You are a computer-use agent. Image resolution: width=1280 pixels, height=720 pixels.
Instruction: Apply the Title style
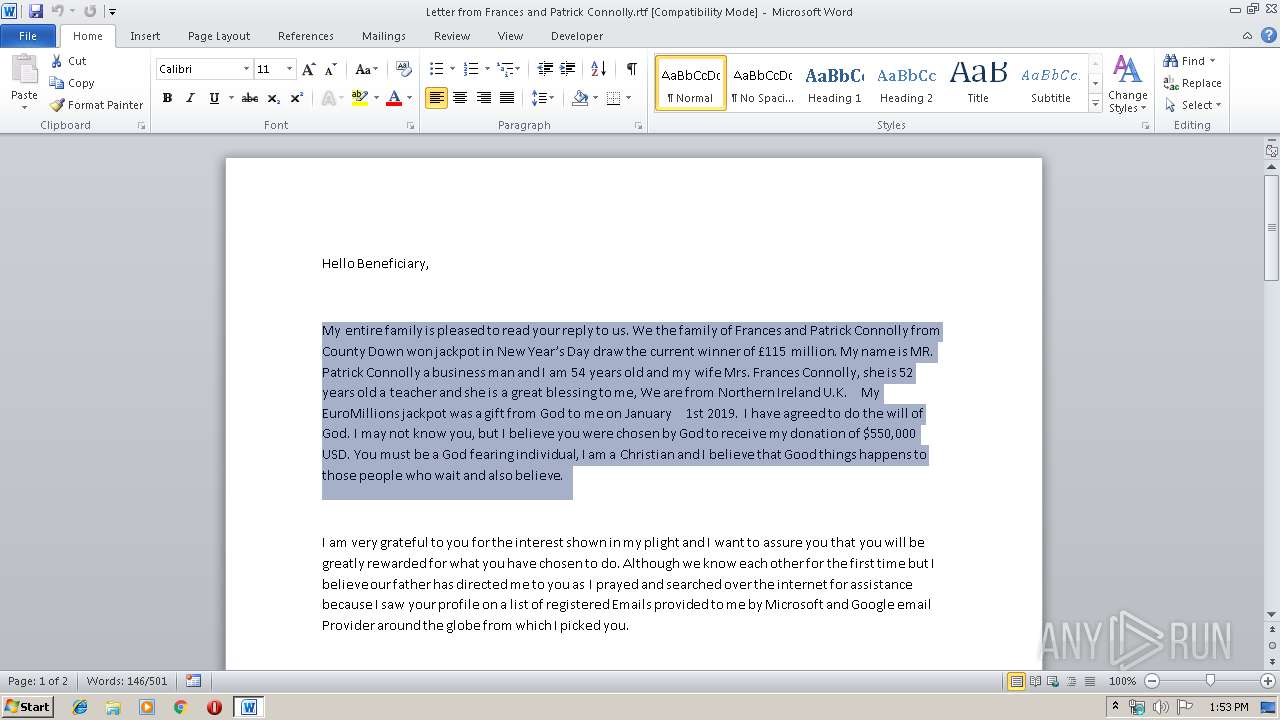pos(978,83)
